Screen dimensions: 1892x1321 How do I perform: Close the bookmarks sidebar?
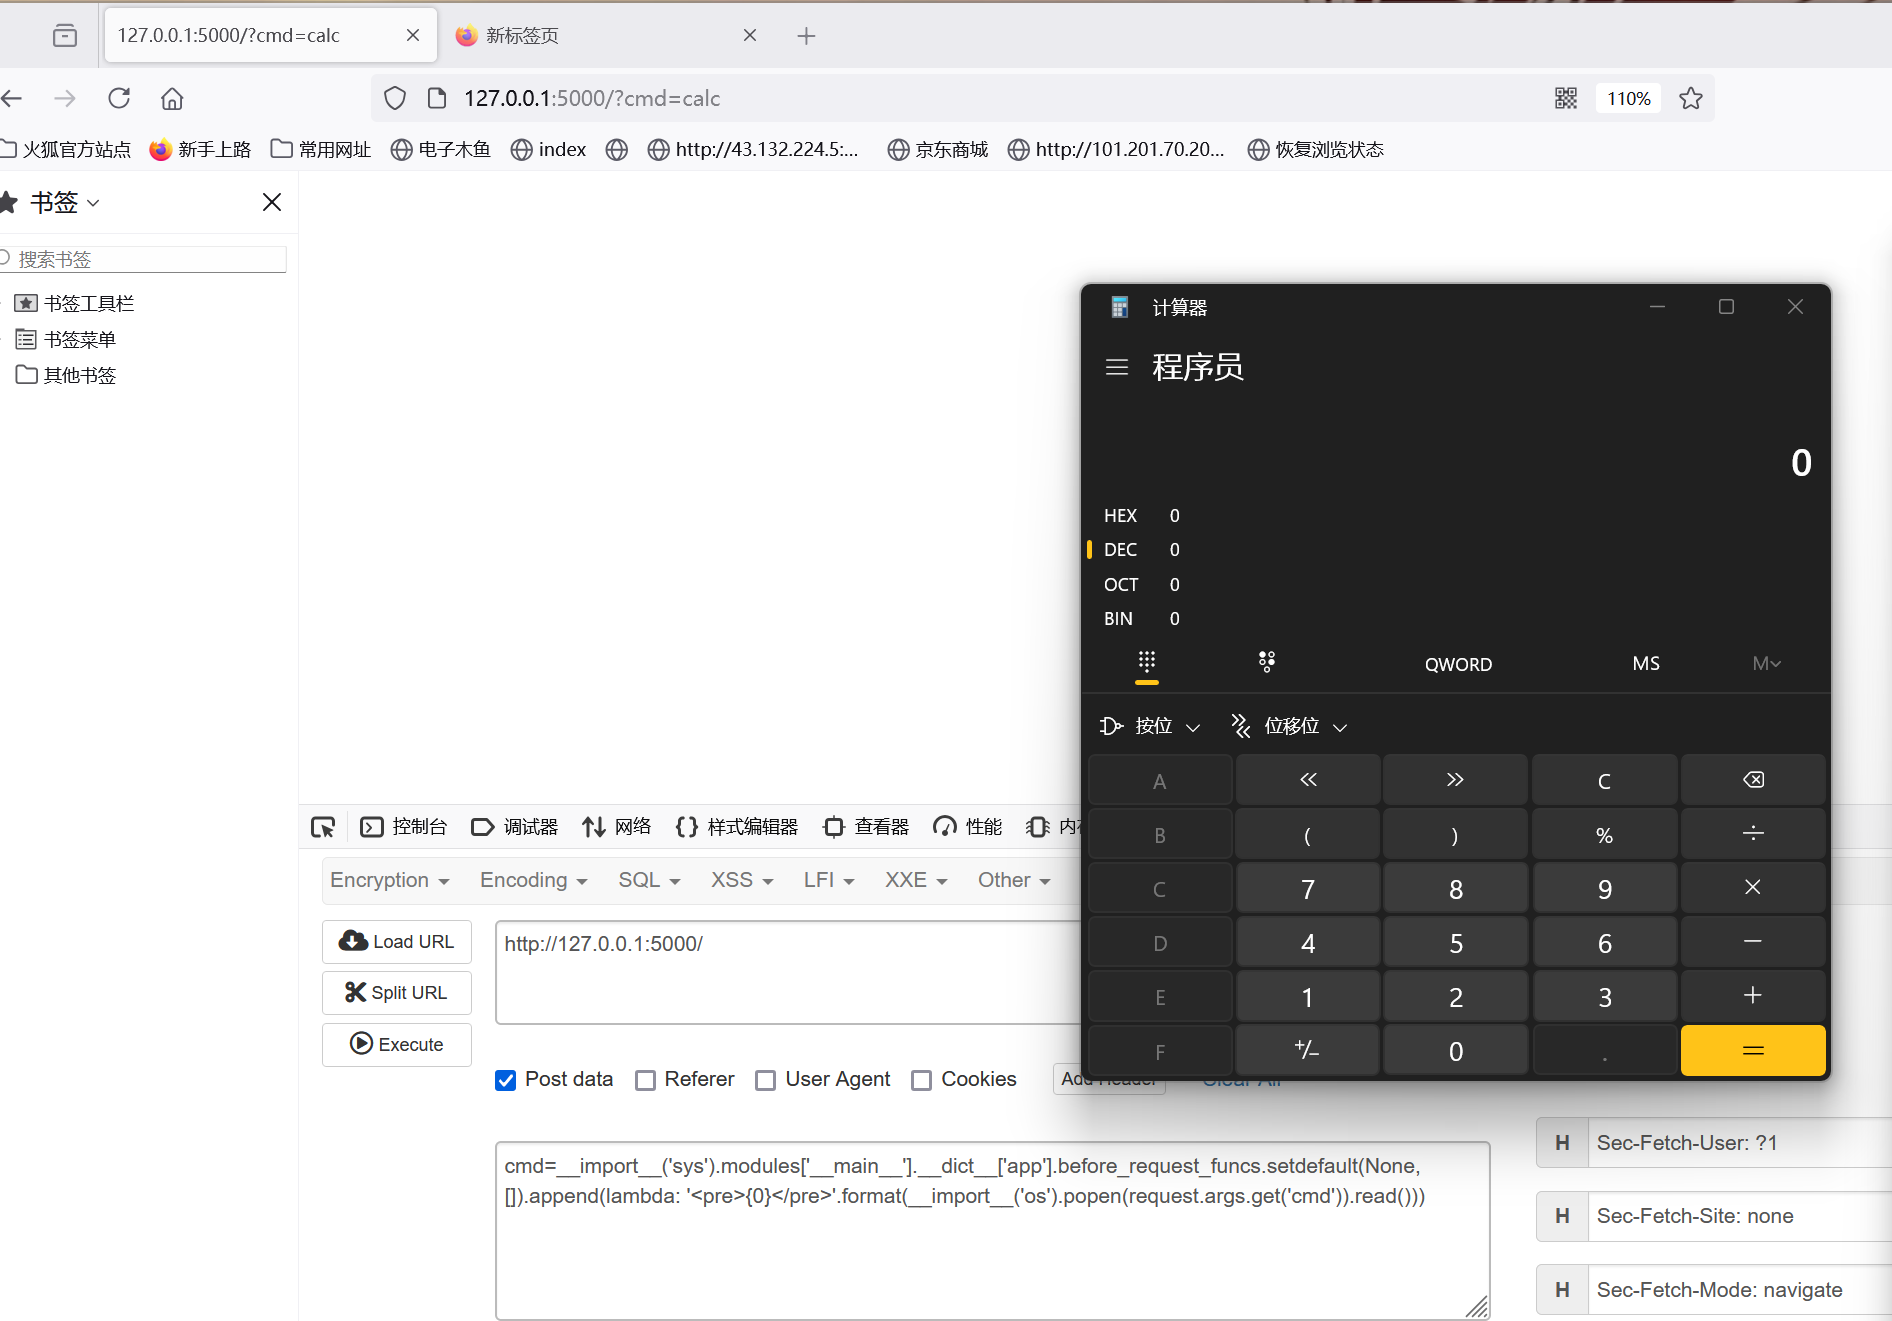point(272,202)
